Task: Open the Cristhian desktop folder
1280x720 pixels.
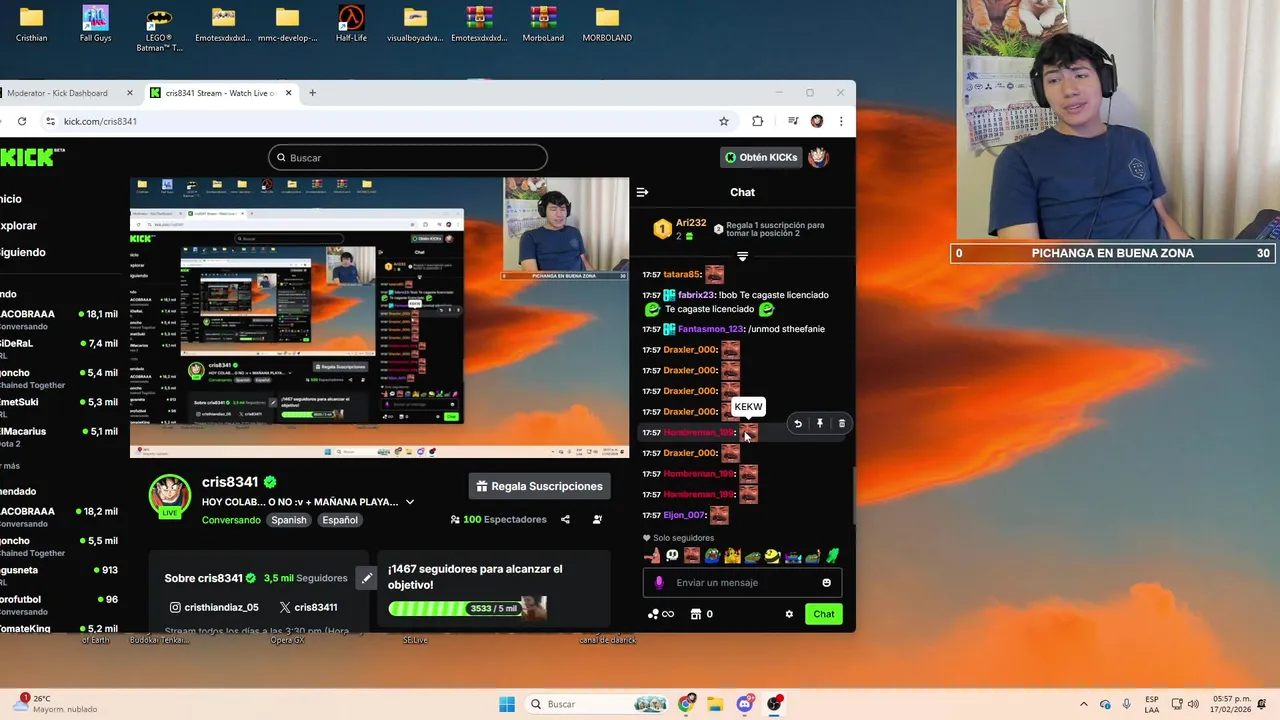Action: click(31, 25)
